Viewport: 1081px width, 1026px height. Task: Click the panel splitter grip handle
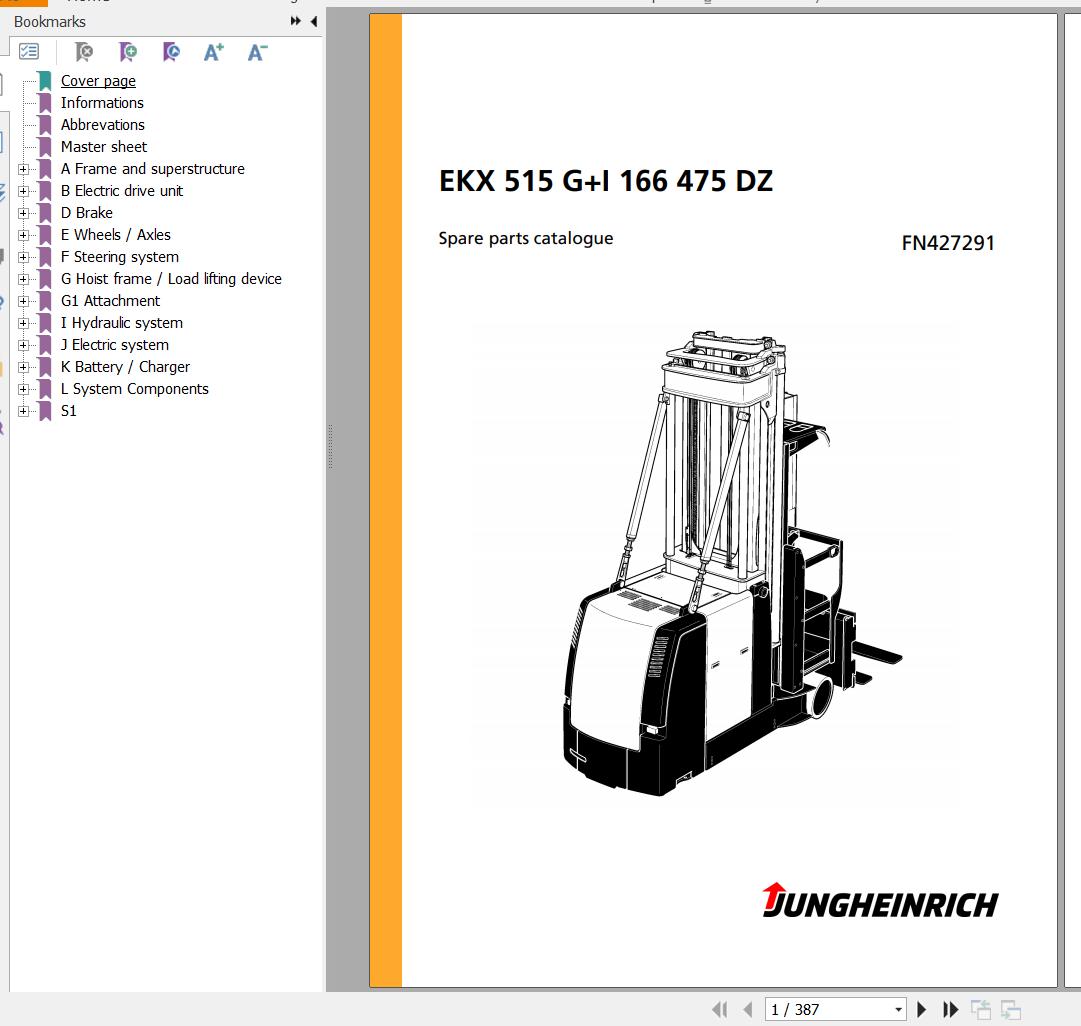click(331, 447)
